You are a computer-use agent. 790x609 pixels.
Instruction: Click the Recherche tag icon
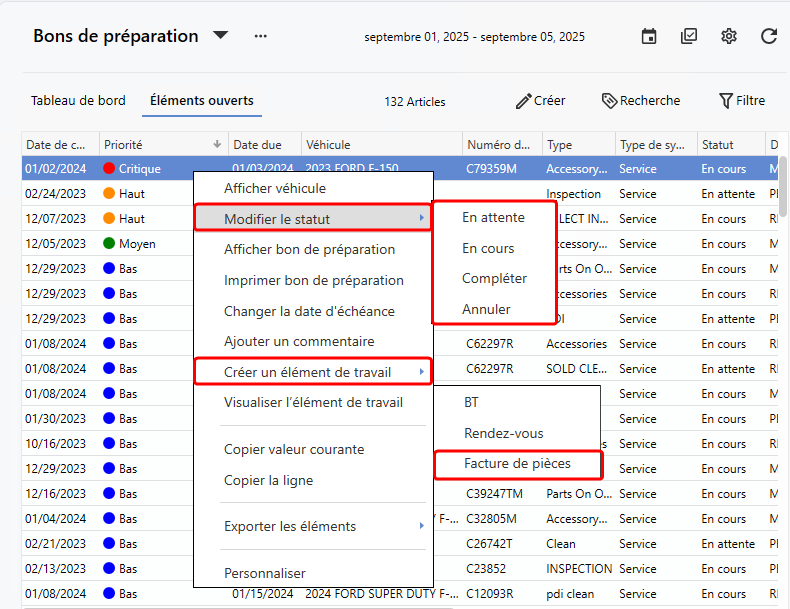pyautogui.click(x=609, y=101)
